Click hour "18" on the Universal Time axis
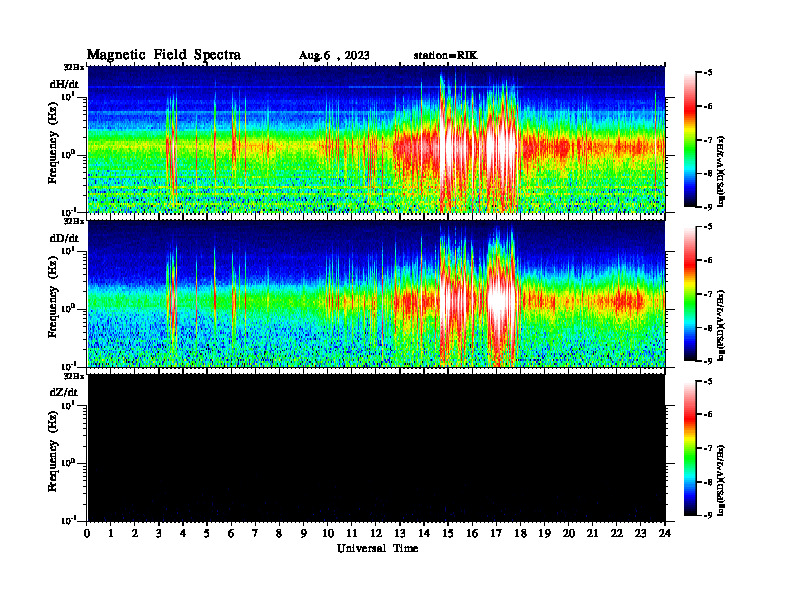792x612 pixels. coord(520,534)
